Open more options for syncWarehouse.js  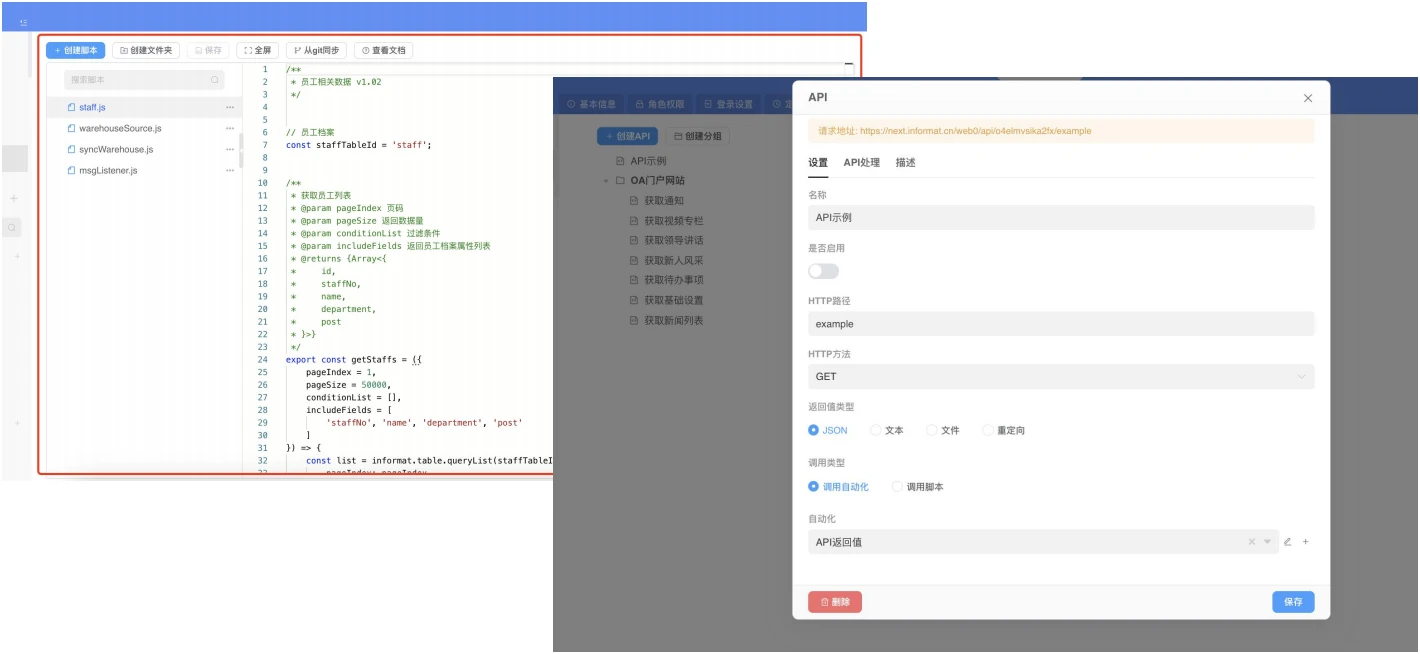tap(230, 149)
